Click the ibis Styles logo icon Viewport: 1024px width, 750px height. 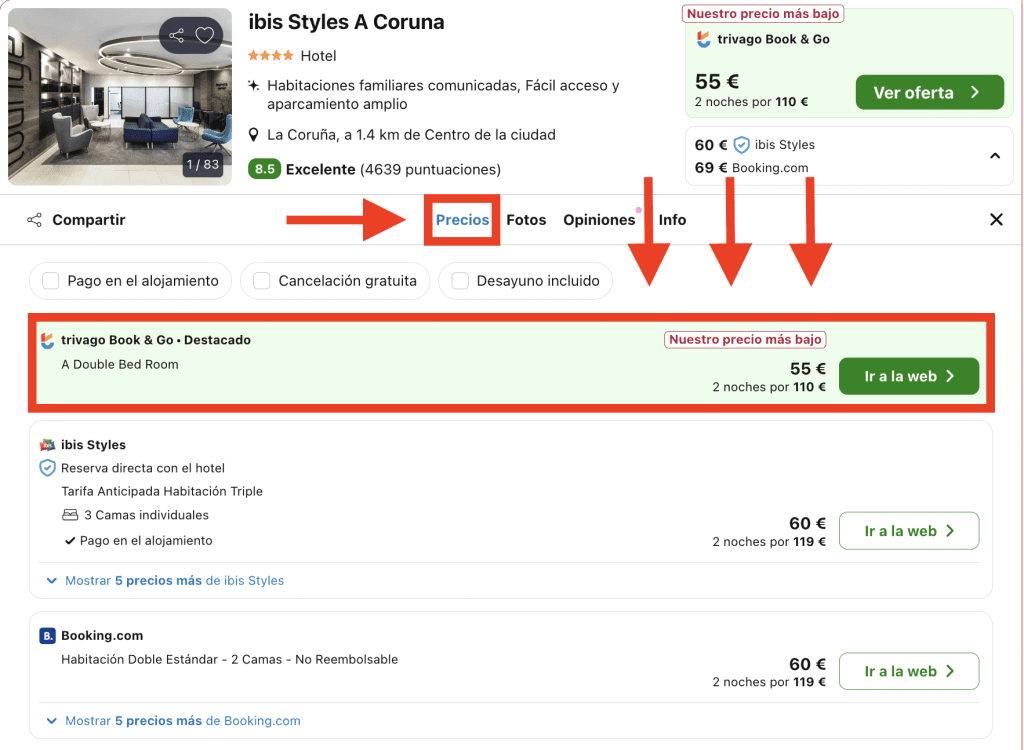pyautogui.click(x=47, y=445)
